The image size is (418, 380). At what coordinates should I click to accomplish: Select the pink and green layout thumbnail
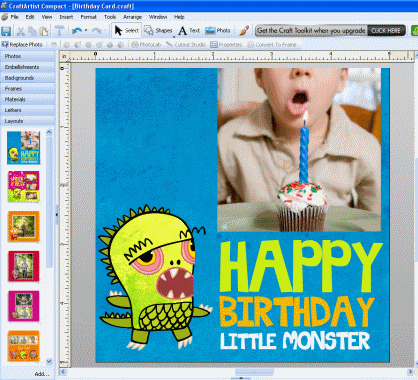tap(24, 187)
